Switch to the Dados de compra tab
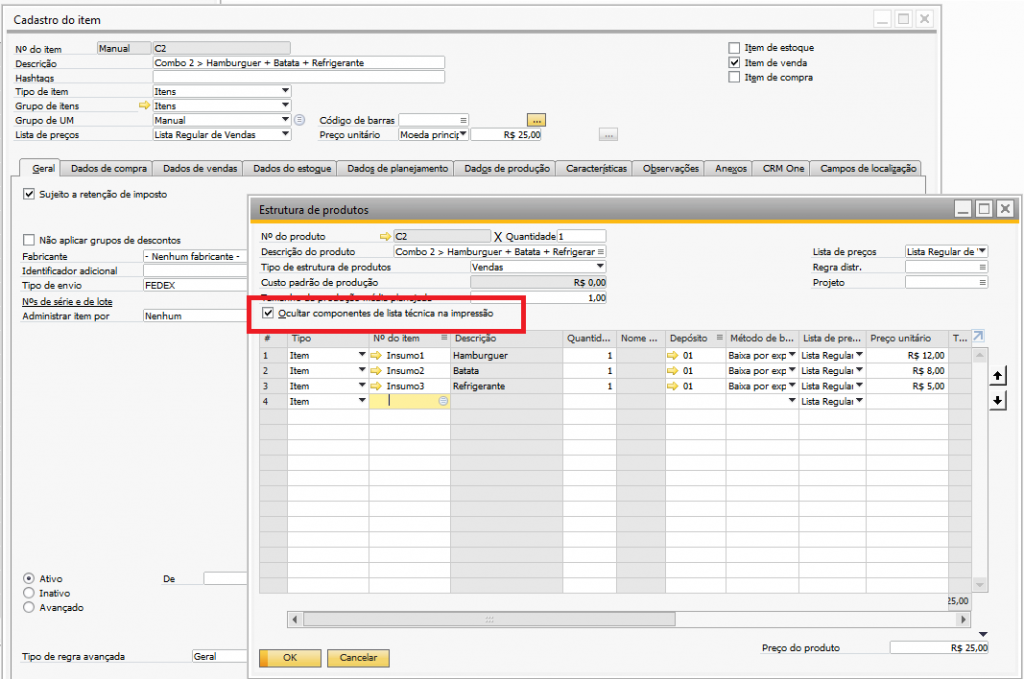 point(110,169)
